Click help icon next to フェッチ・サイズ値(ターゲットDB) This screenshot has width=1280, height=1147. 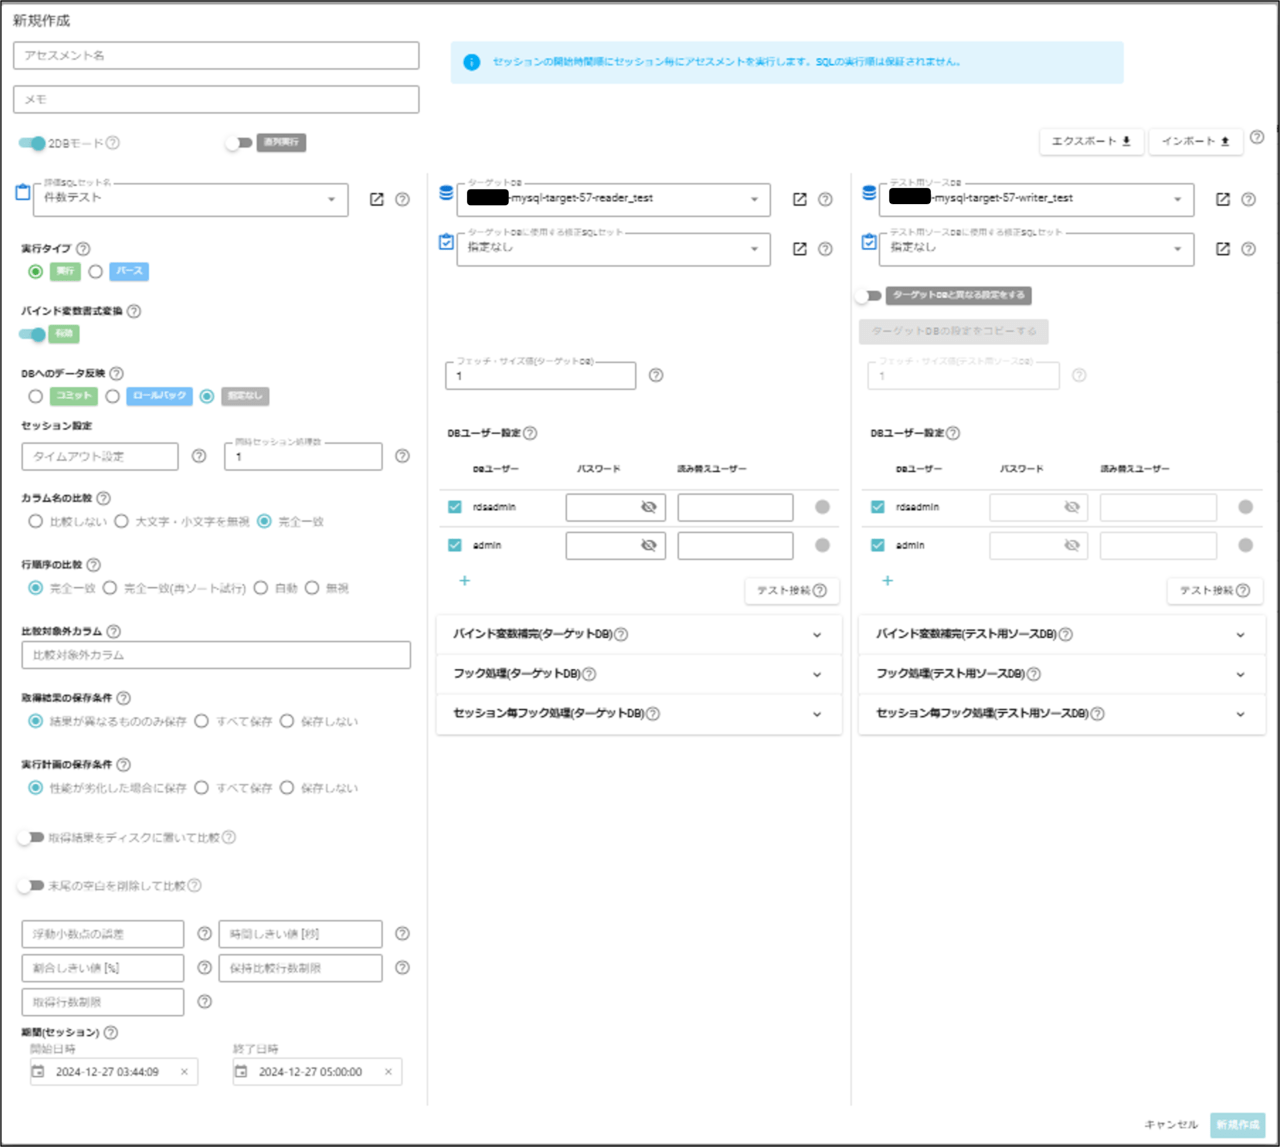(x=656, y=375)
